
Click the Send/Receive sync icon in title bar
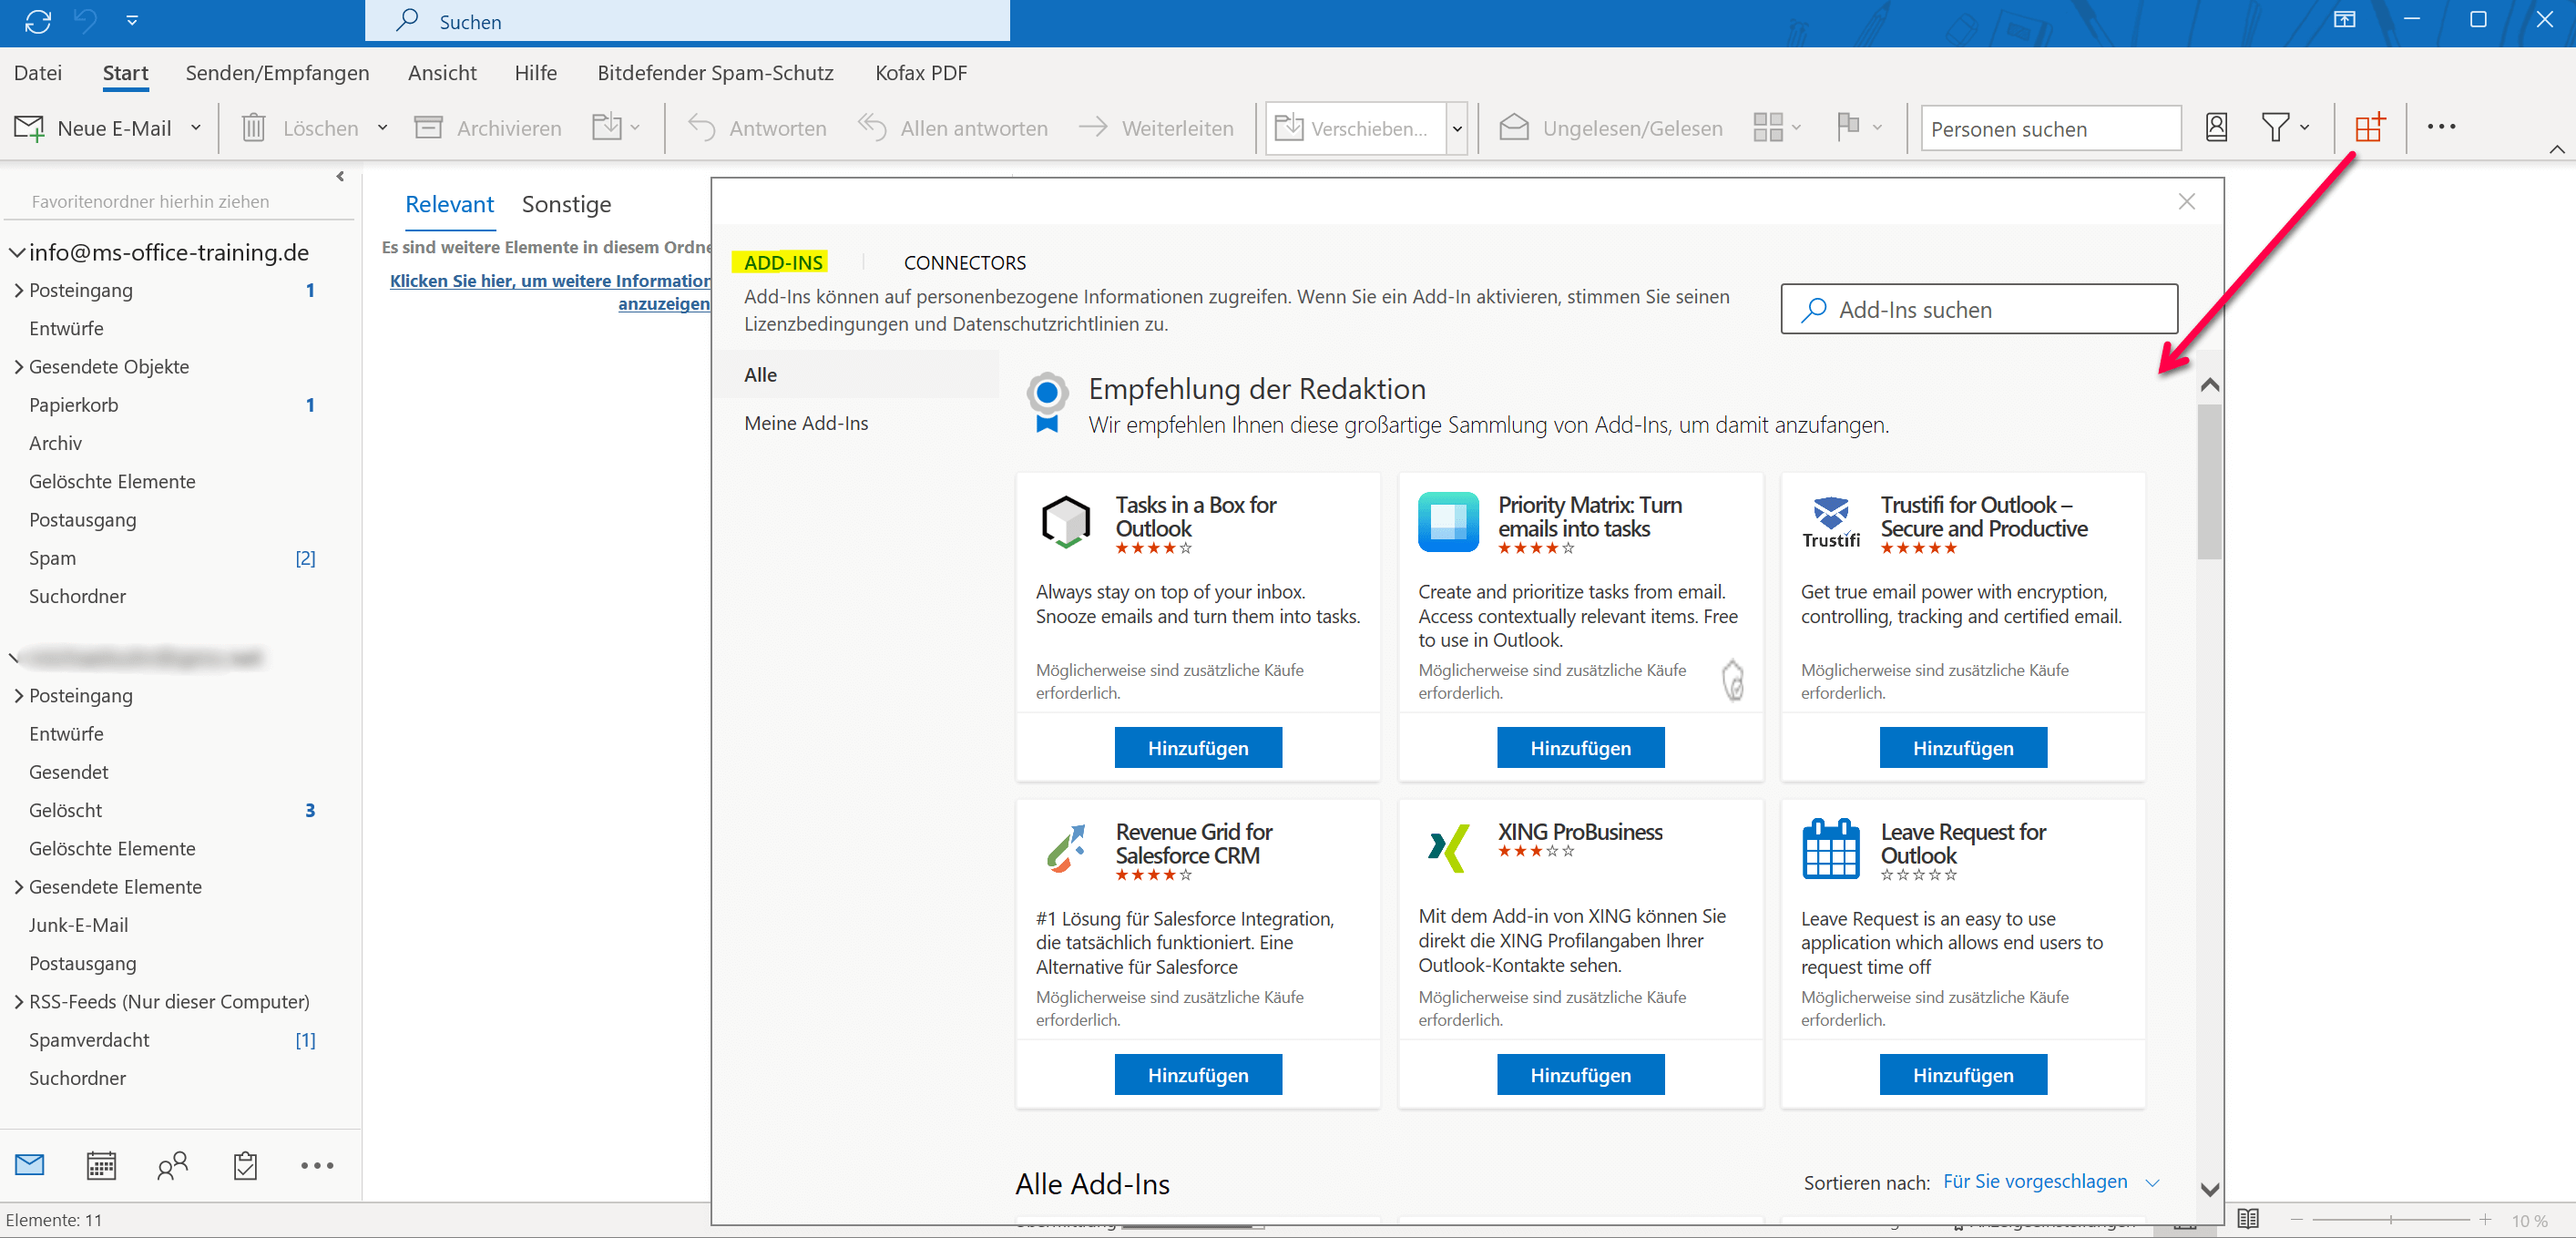click(38, 21)
